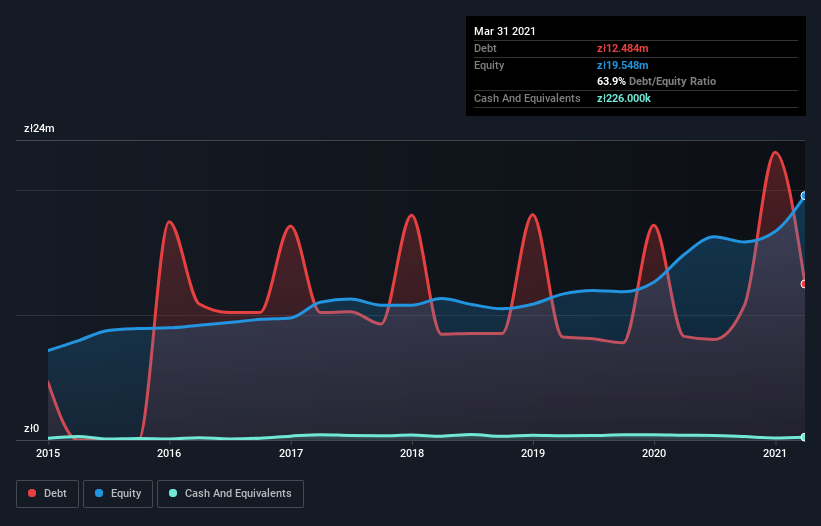The image size is (821, 526).
Task: Click the Mar 31 2021 tooltip date
Action: click(x=505, y=31)
